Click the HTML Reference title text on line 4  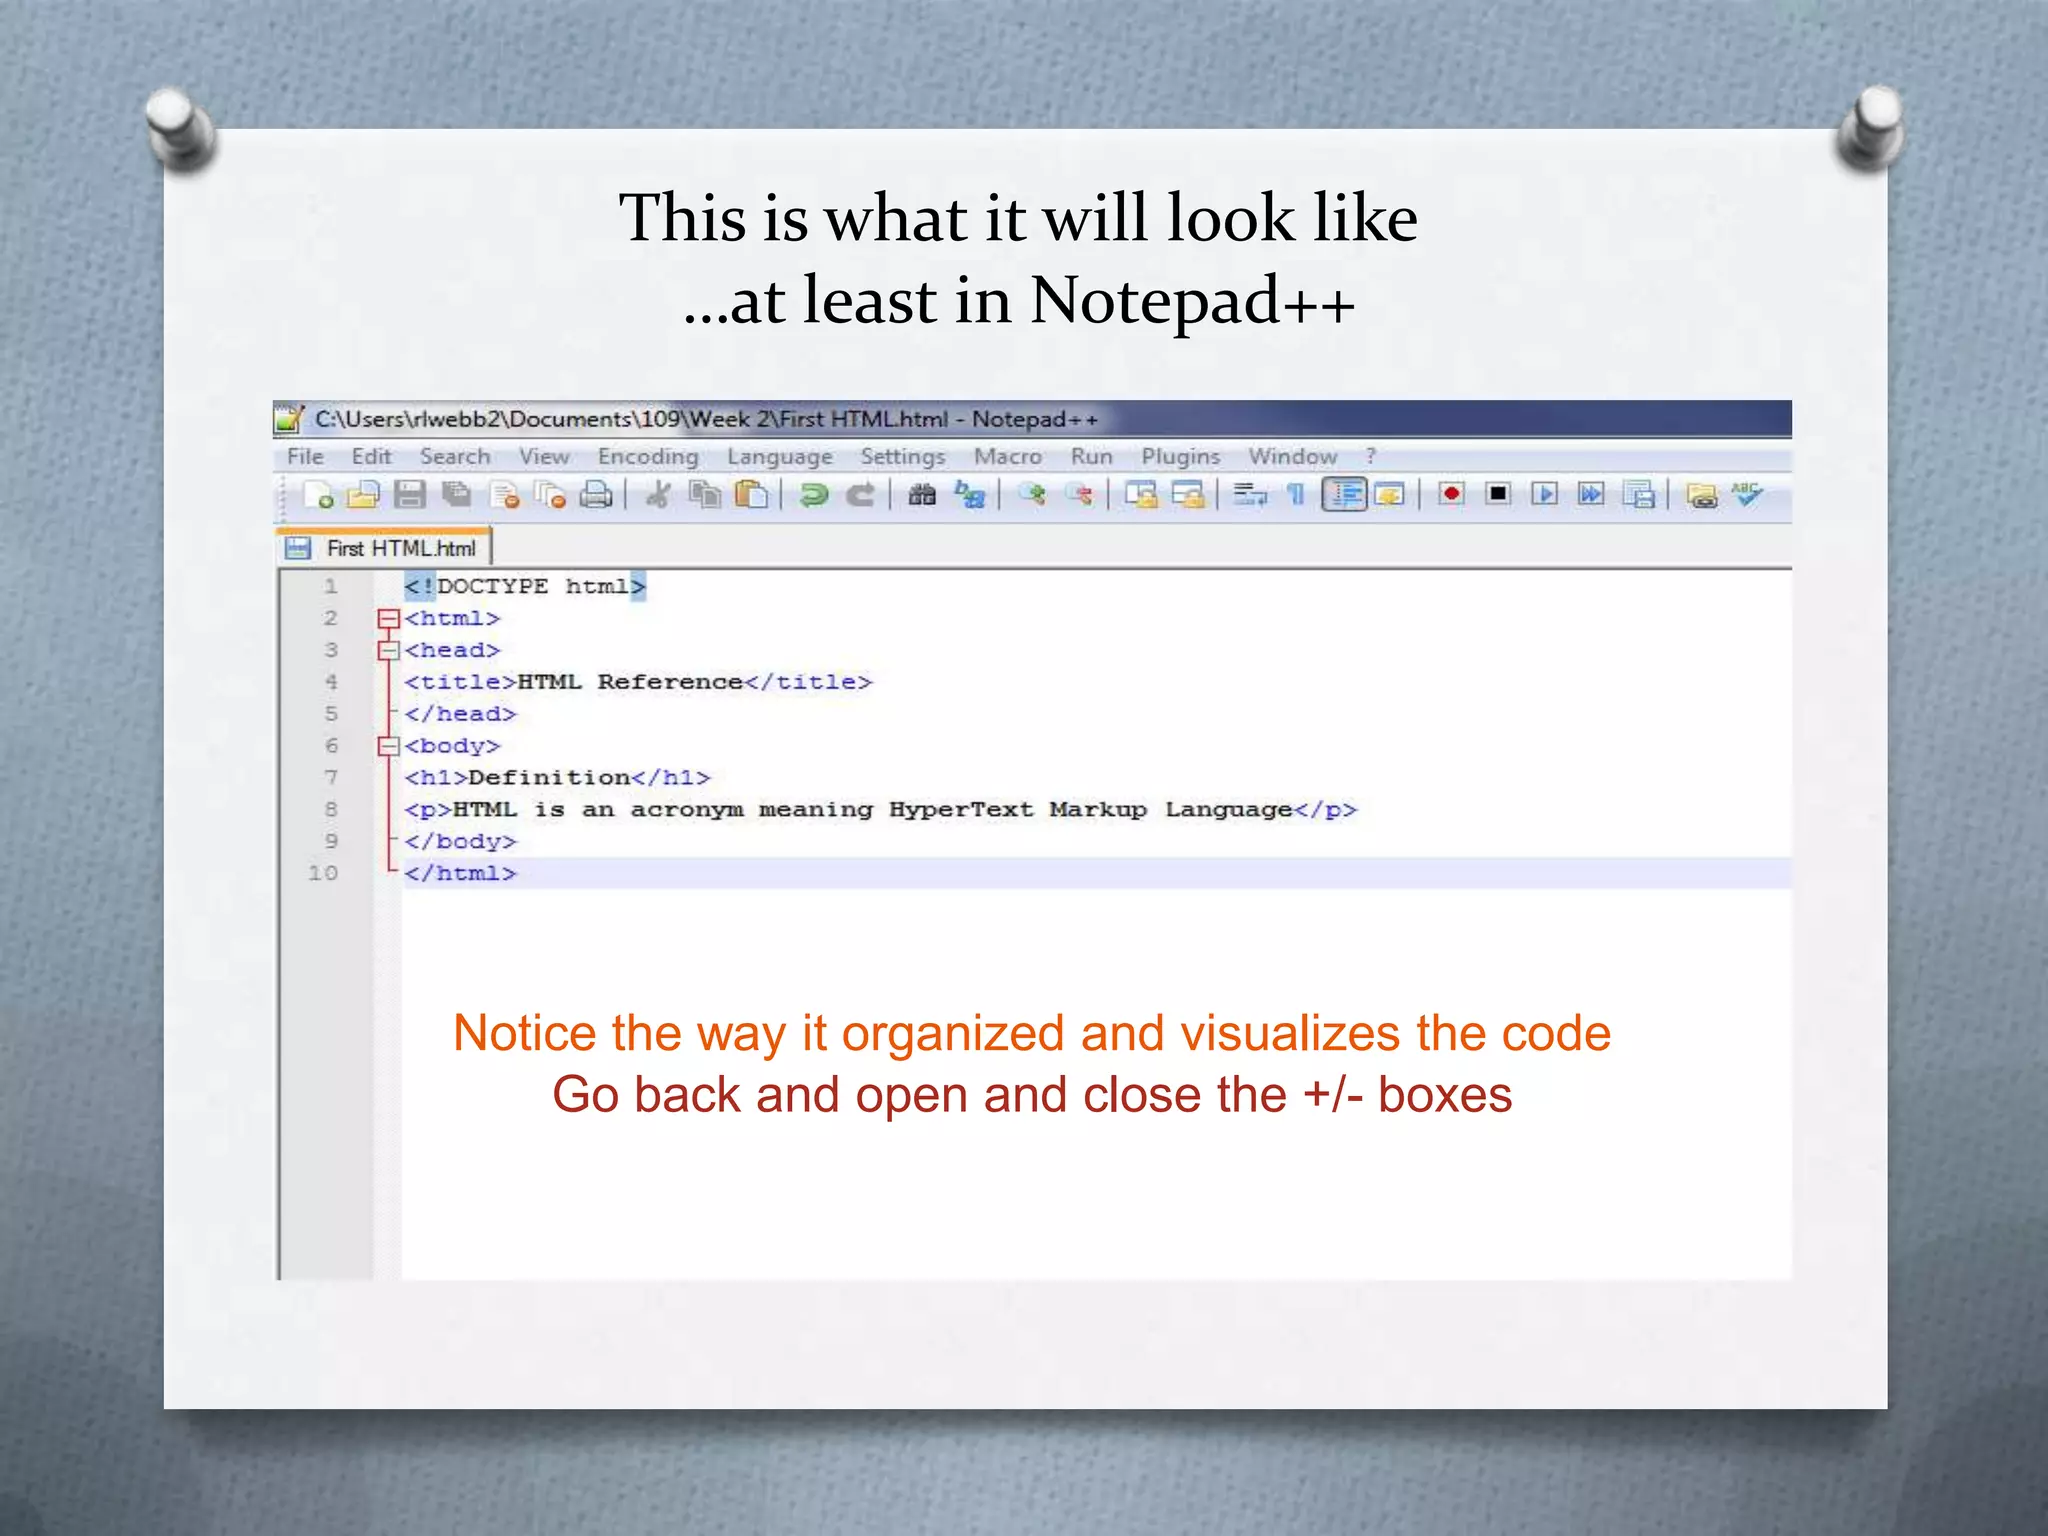630,682
